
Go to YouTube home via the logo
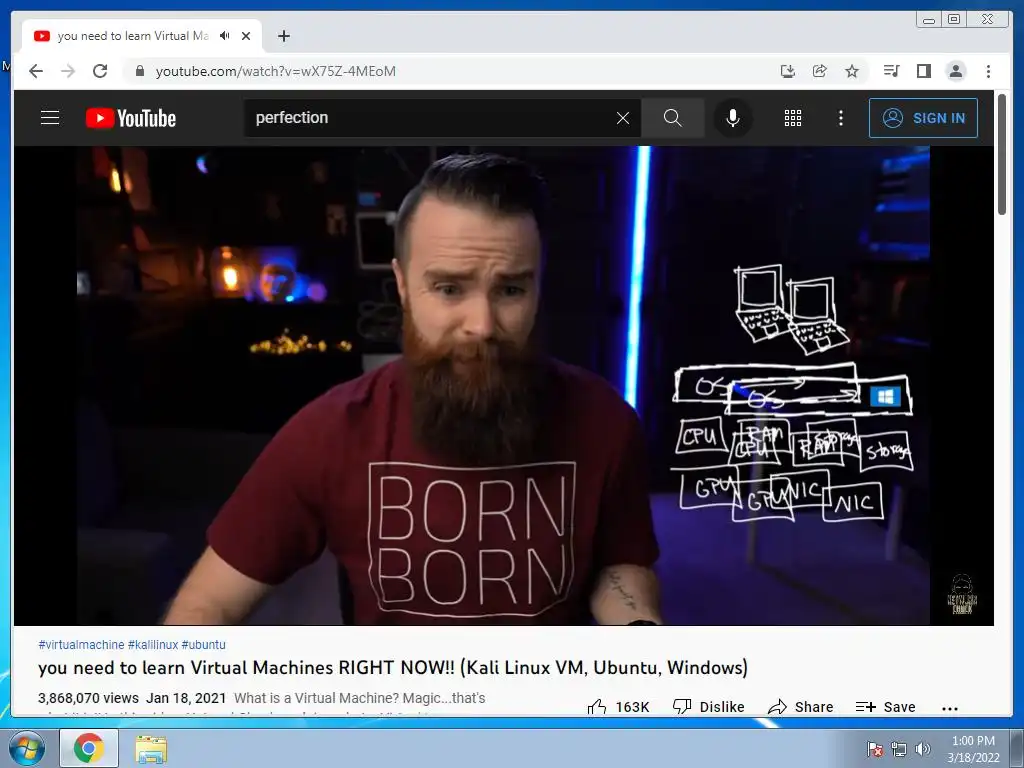(131, 118)
